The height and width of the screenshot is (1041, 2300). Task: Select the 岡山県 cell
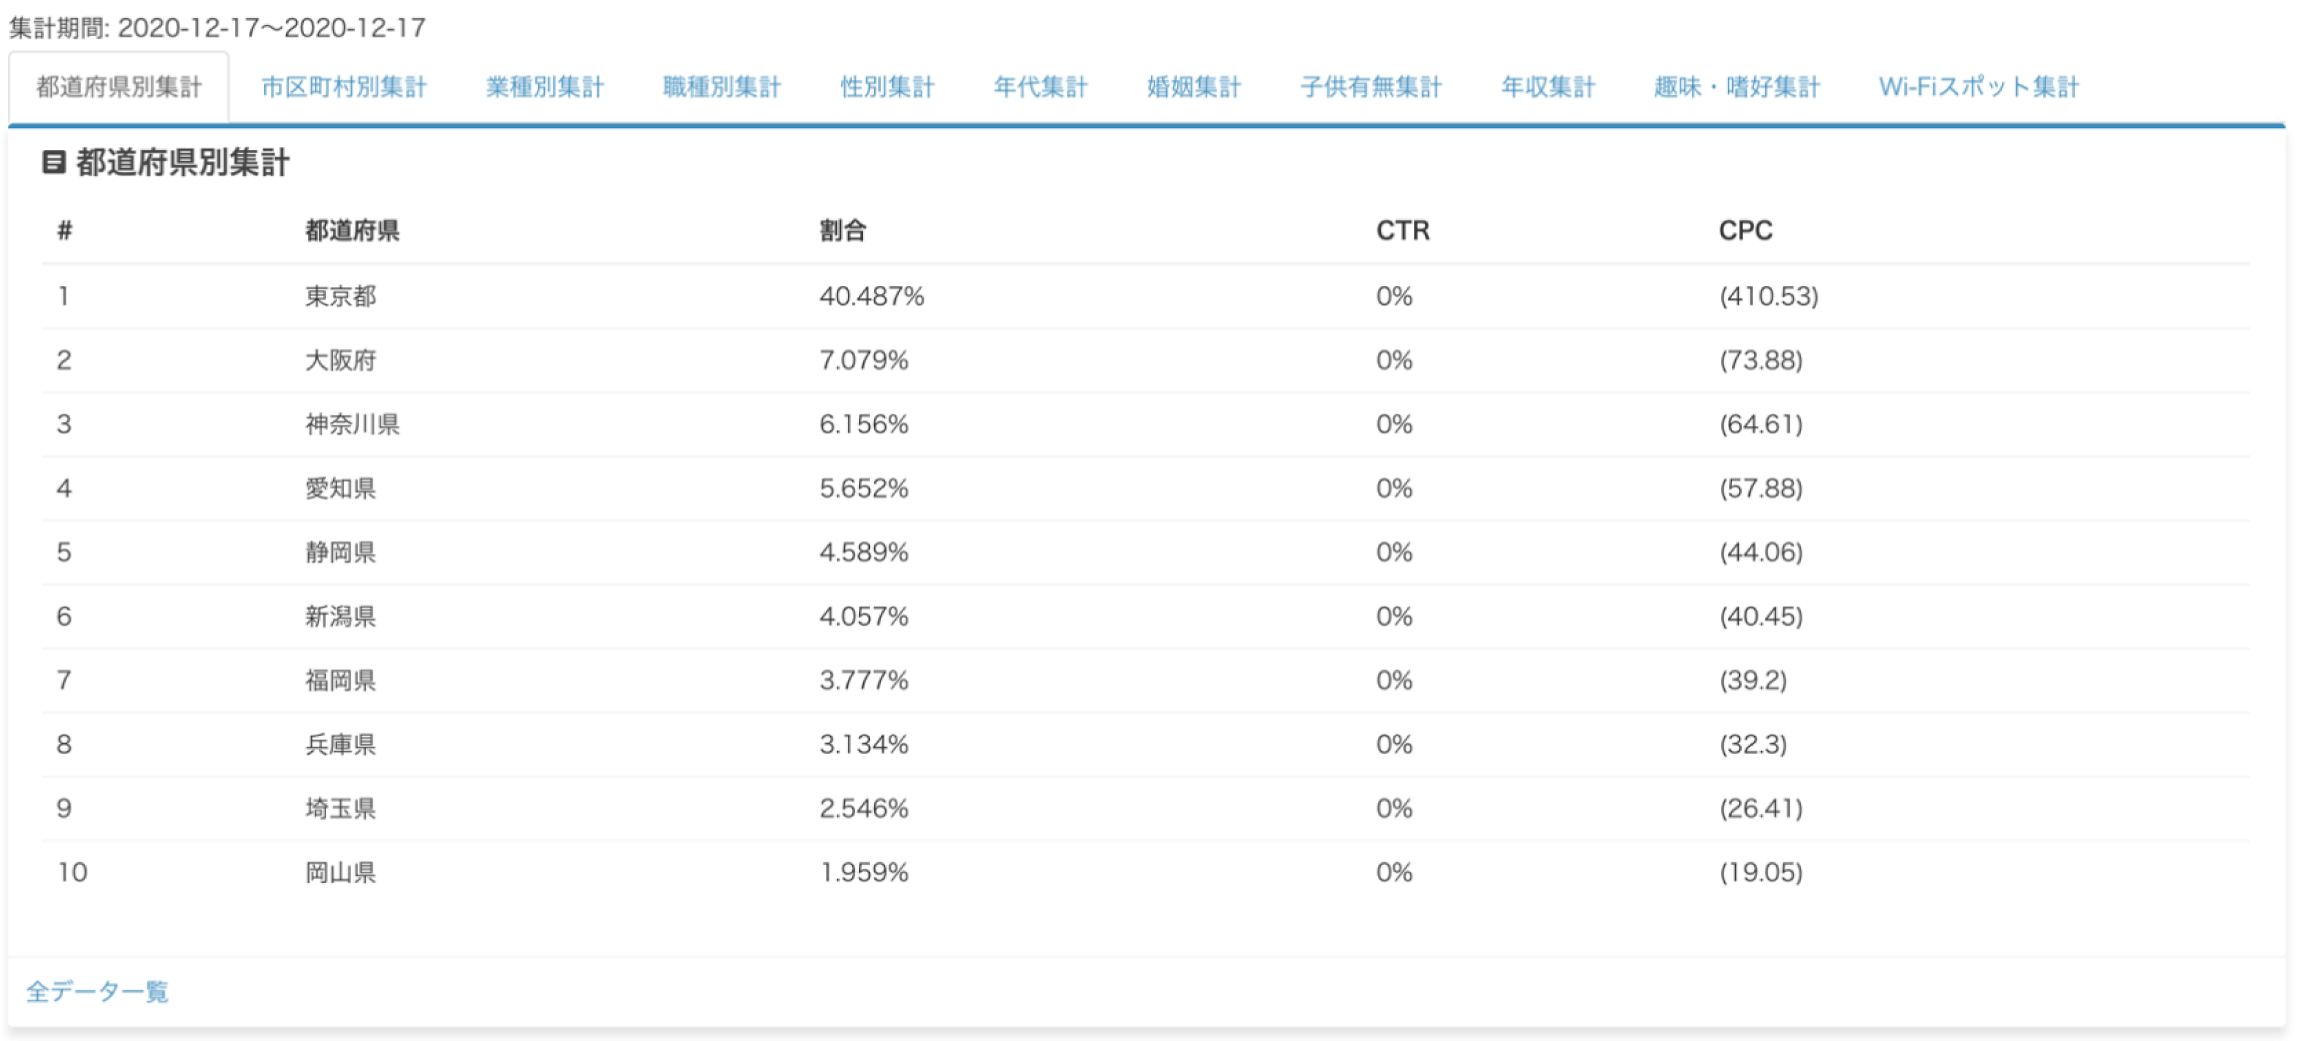coord(340,872)
